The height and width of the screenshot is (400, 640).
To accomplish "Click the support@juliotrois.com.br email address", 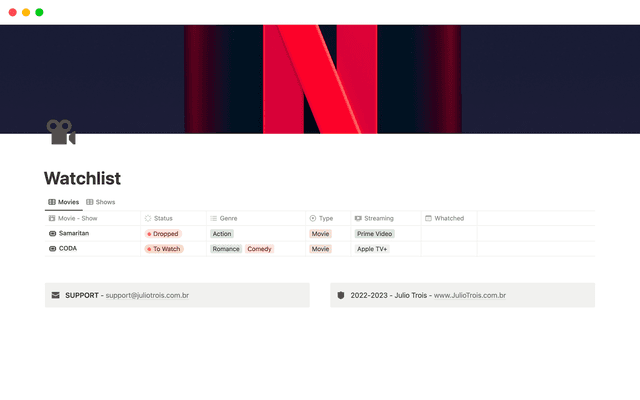I will coord(146,295).
